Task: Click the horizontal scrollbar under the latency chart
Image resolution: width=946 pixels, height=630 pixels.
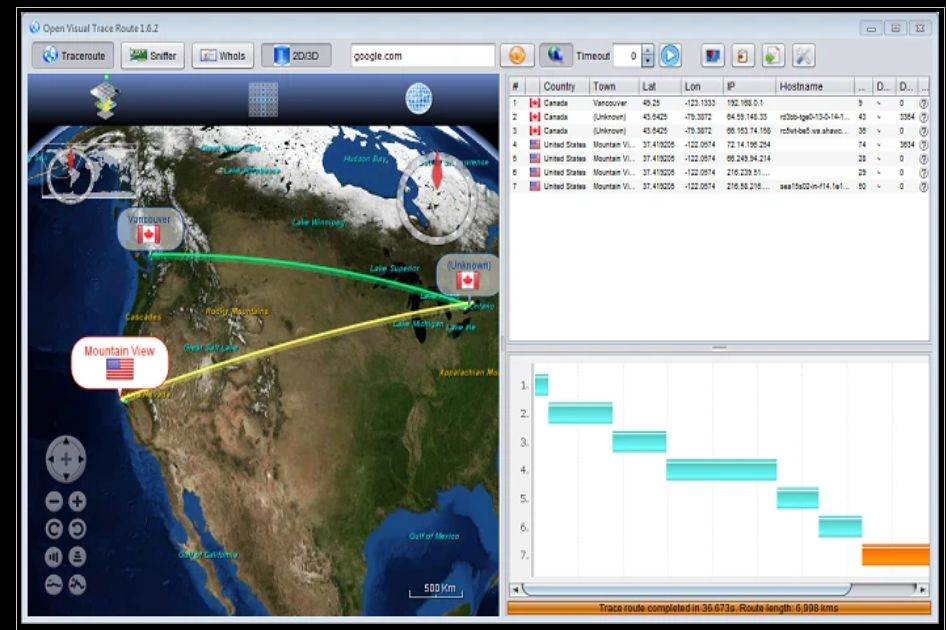Action: pos(719,588)
